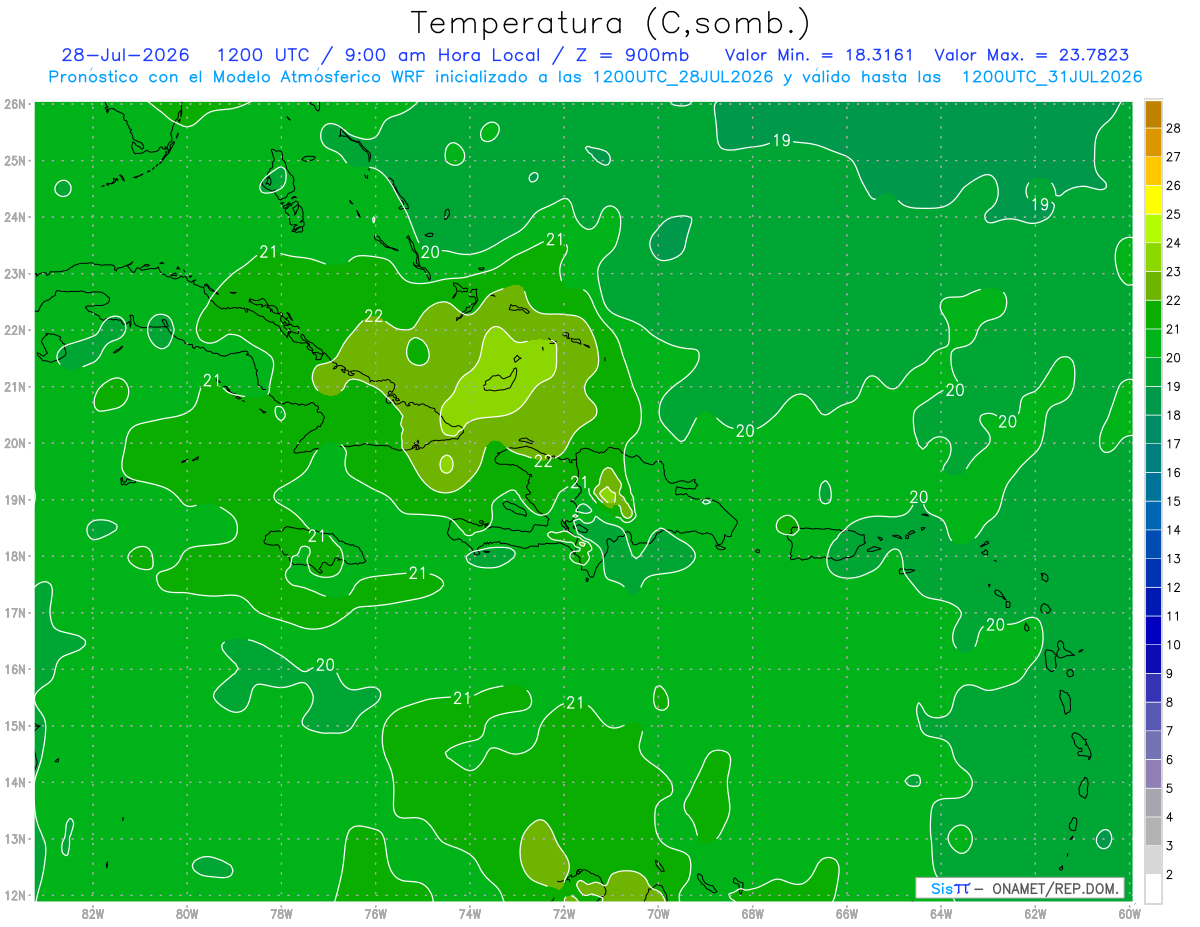Click the 19N latitude label
The image size is (1200, 927).
(14, 500)
